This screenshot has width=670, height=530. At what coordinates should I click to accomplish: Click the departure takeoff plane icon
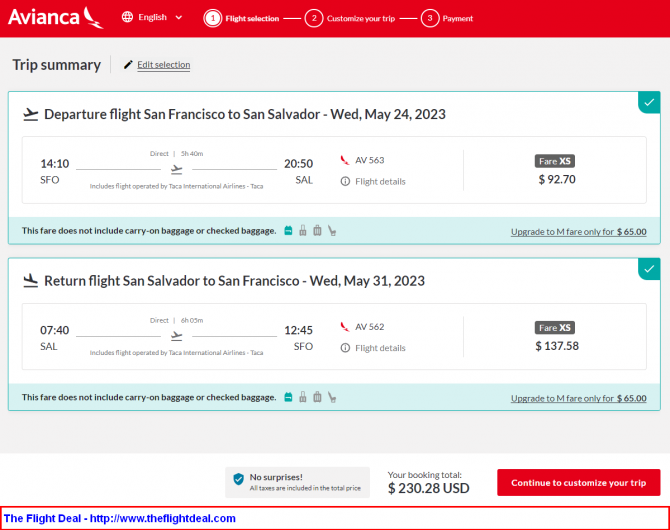click(x=31, y=115)
